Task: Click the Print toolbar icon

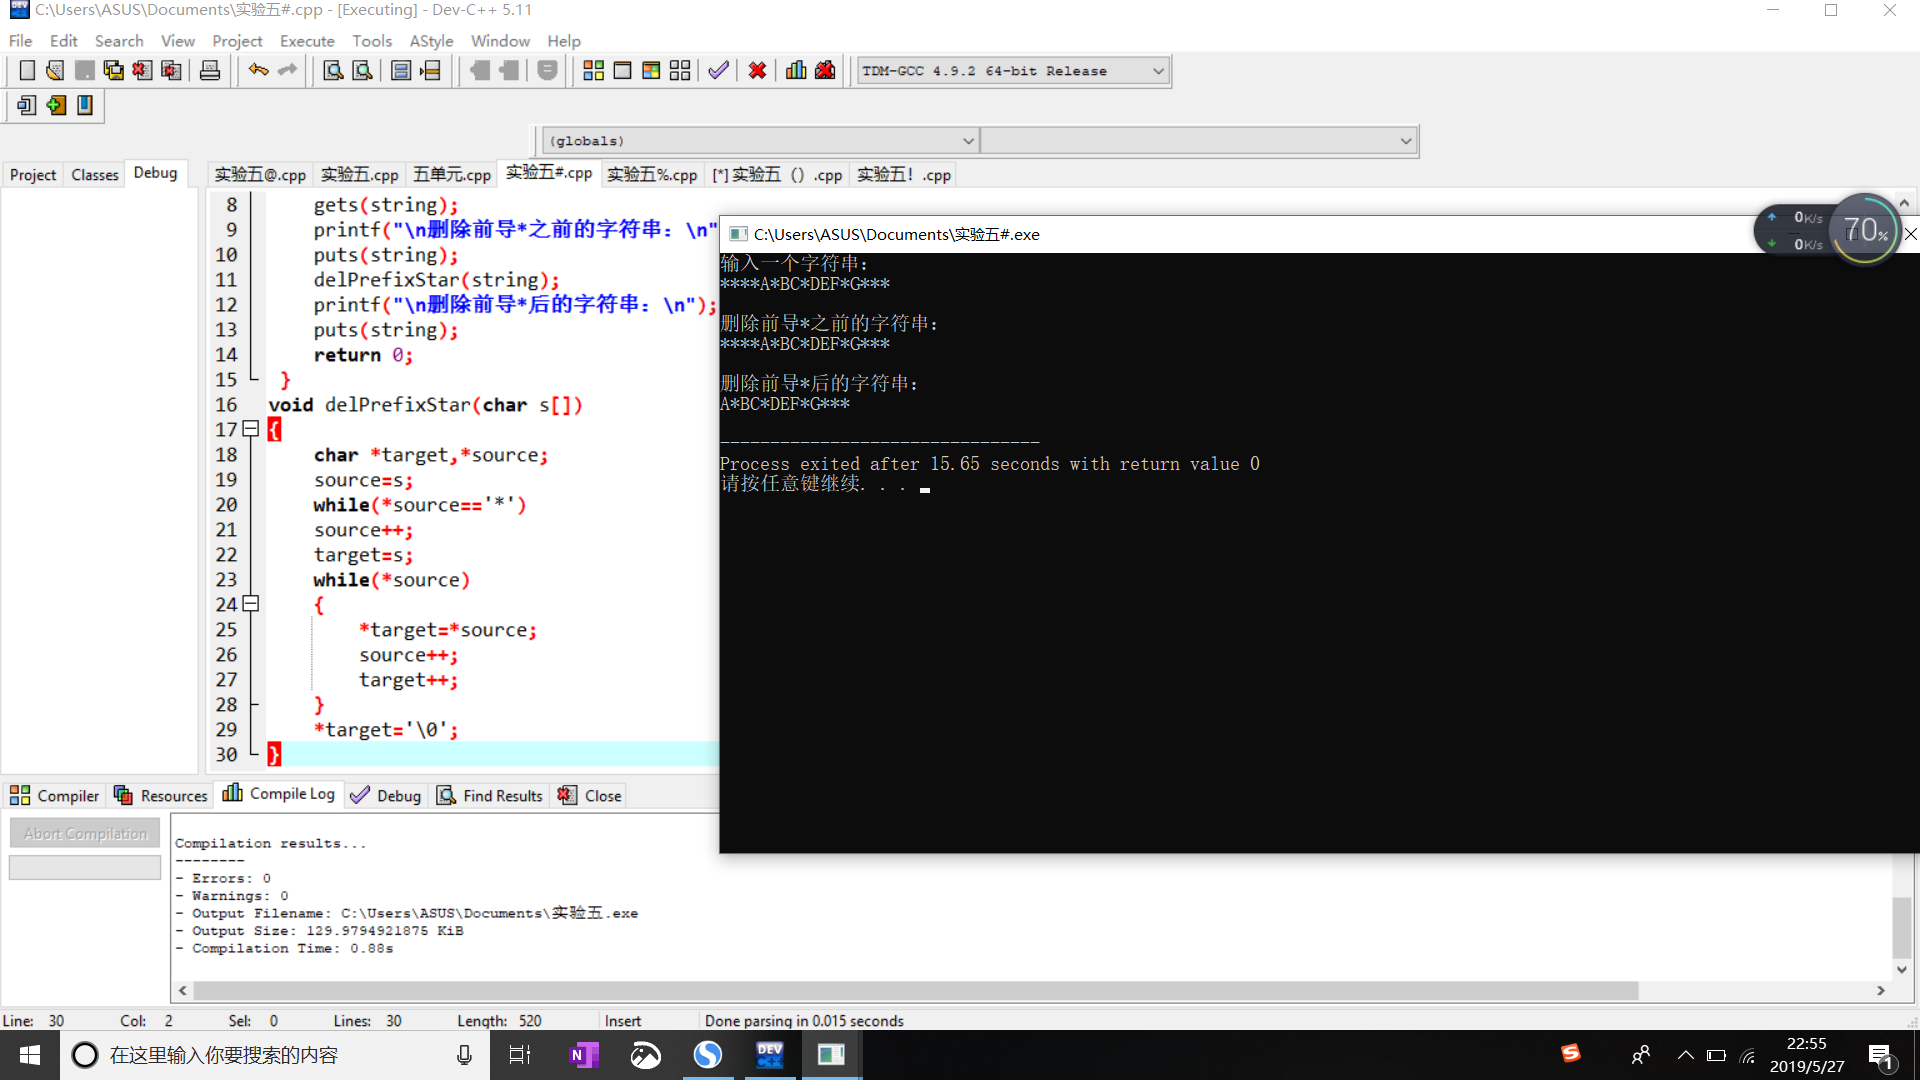Action: pyautogui.click(x=210, y=71)
